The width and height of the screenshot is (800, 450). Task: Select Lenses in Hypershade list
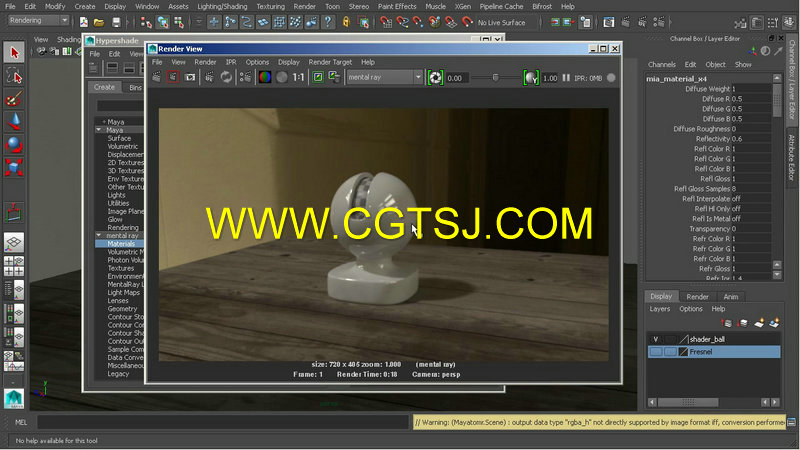coord(118,301)
